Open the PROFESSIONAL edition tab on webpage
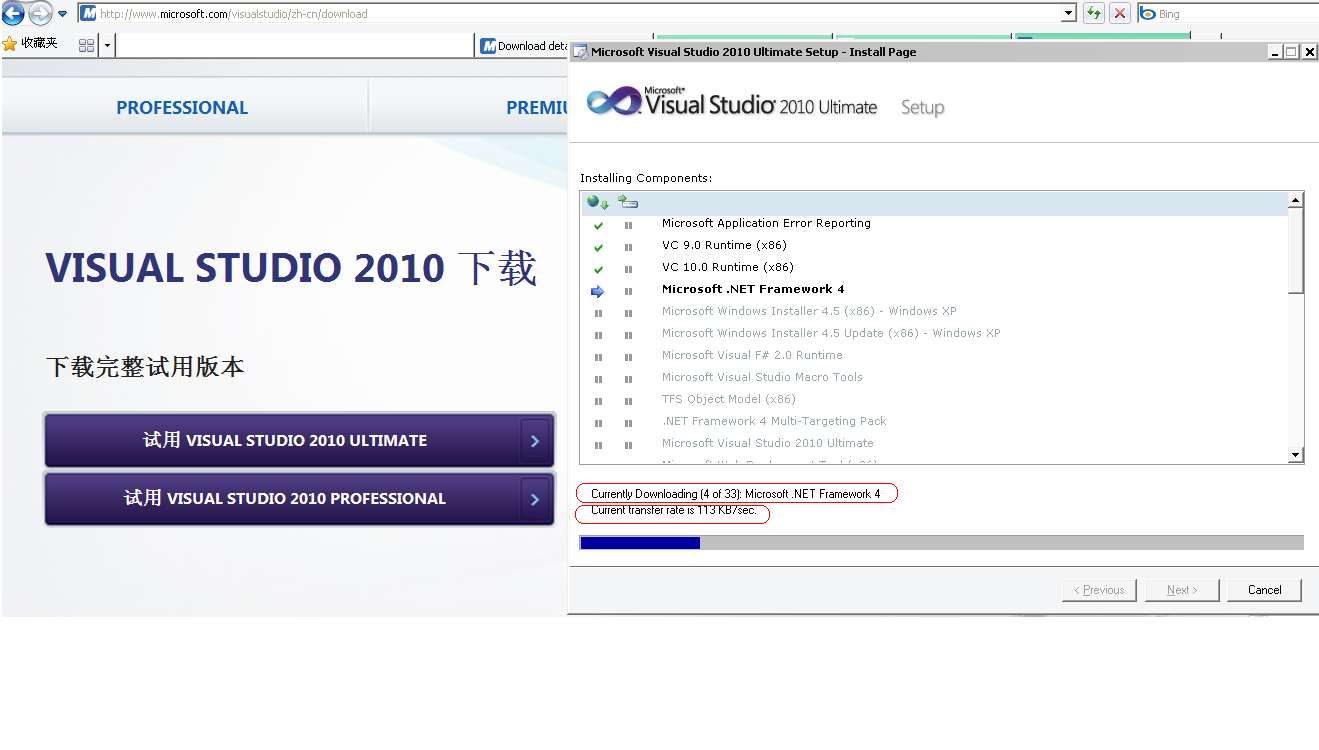Screen dimensions: 1319x750 [x=182, y=107]
